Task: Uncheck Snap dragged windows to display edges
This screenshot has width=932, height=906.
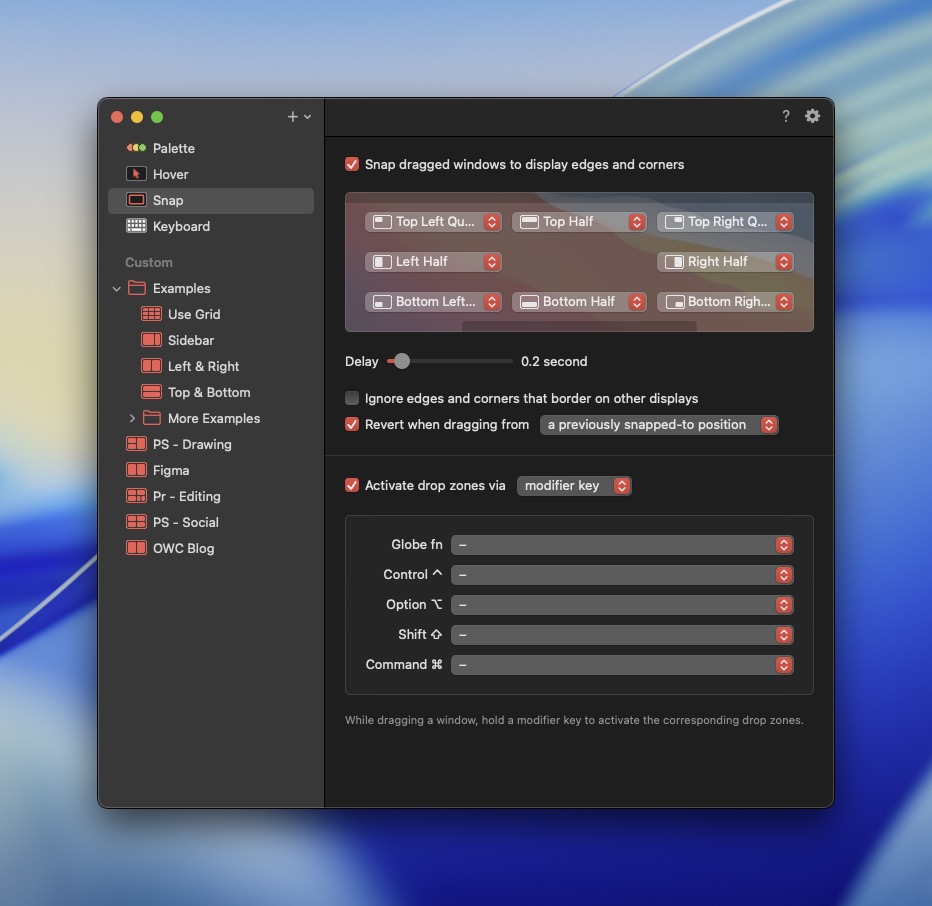Action: pos(352,164)
